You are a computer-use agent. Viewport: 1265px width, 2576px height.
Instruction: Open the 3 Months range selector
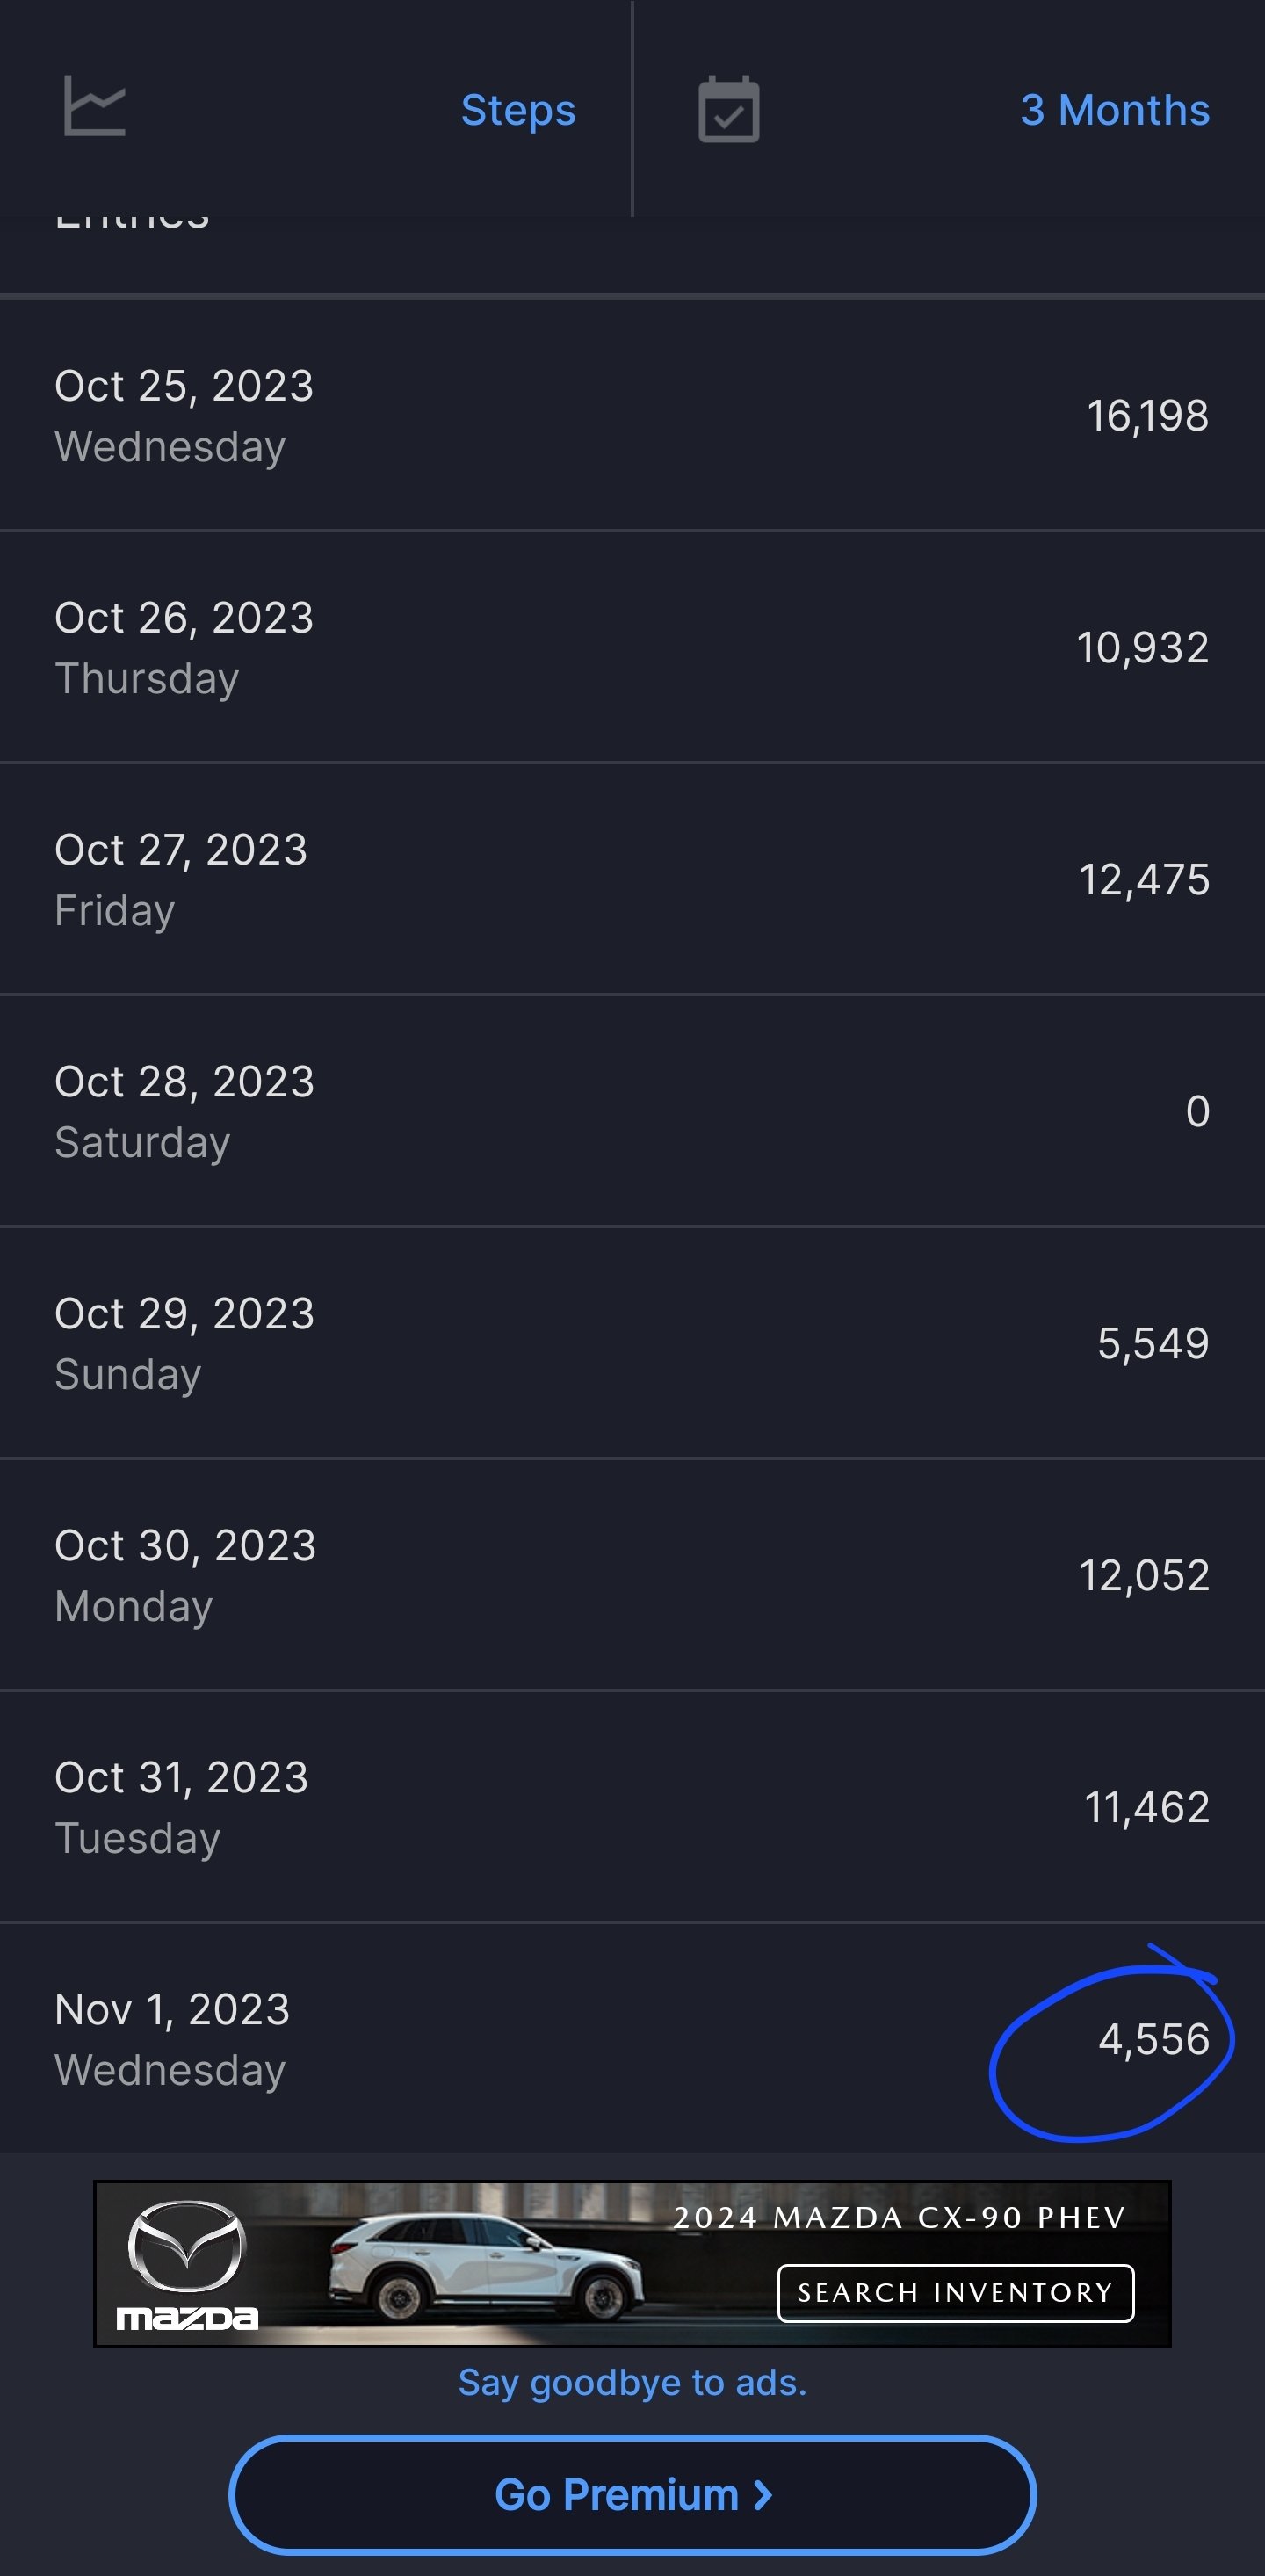(1115, 110)
